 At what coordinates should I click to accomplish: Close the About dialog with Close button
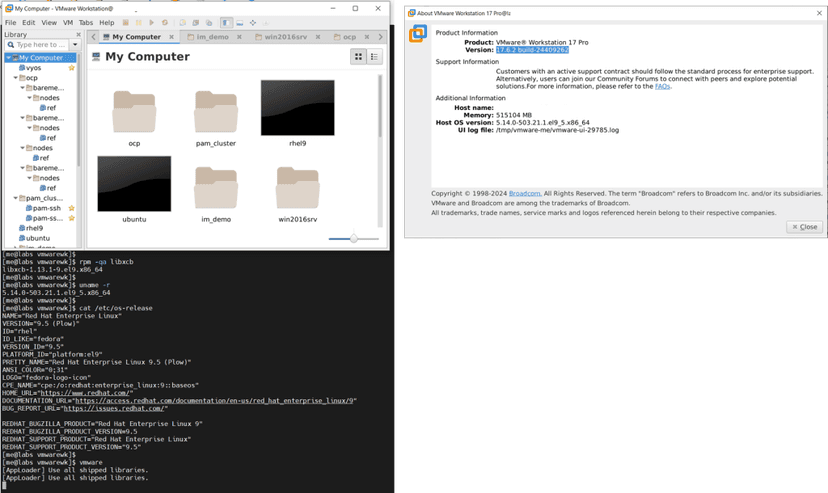click(804, 227)
